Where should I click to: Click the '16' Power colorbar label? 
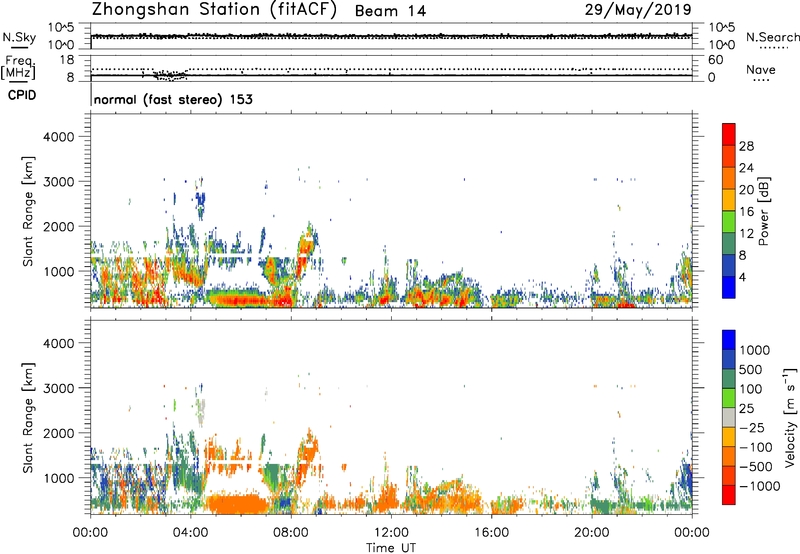point(746,212)
